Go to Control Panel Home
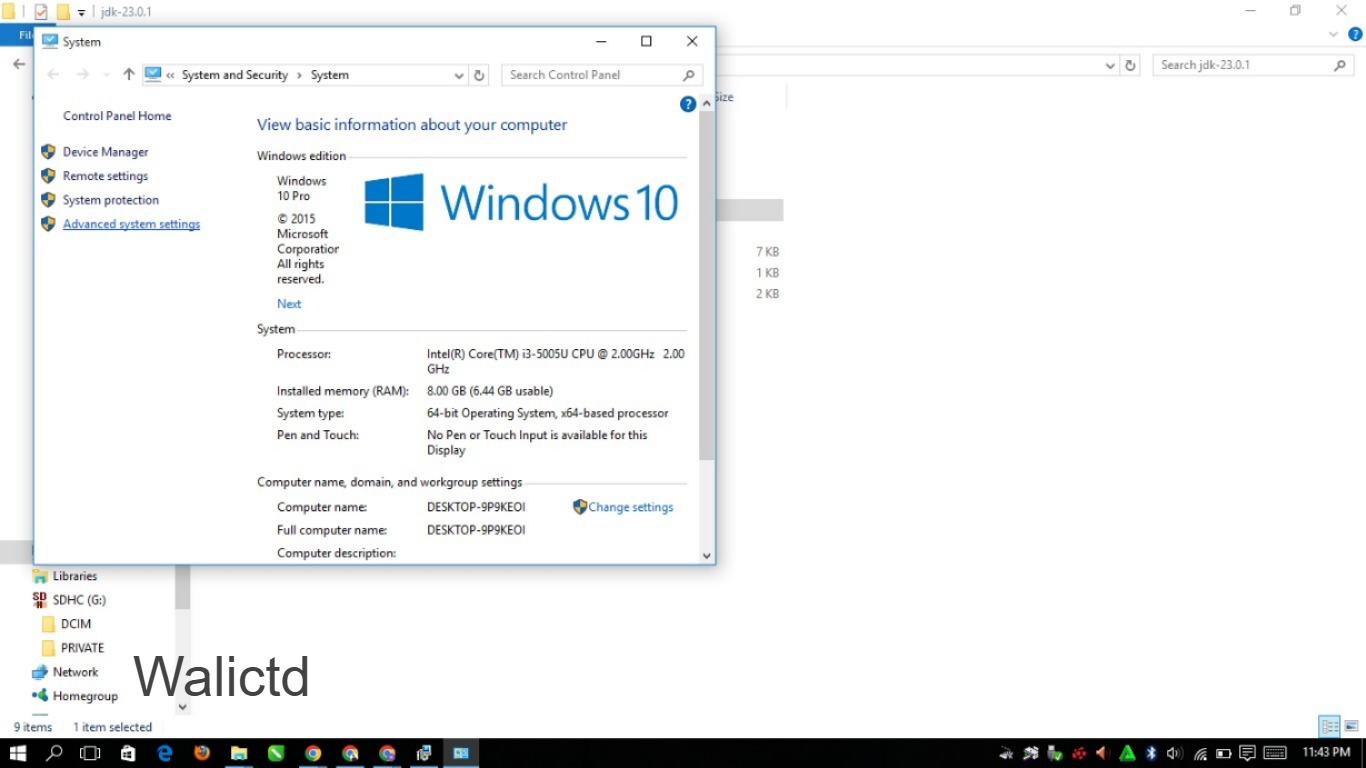Screen dimensions: 1366x768 coord(117,116)
